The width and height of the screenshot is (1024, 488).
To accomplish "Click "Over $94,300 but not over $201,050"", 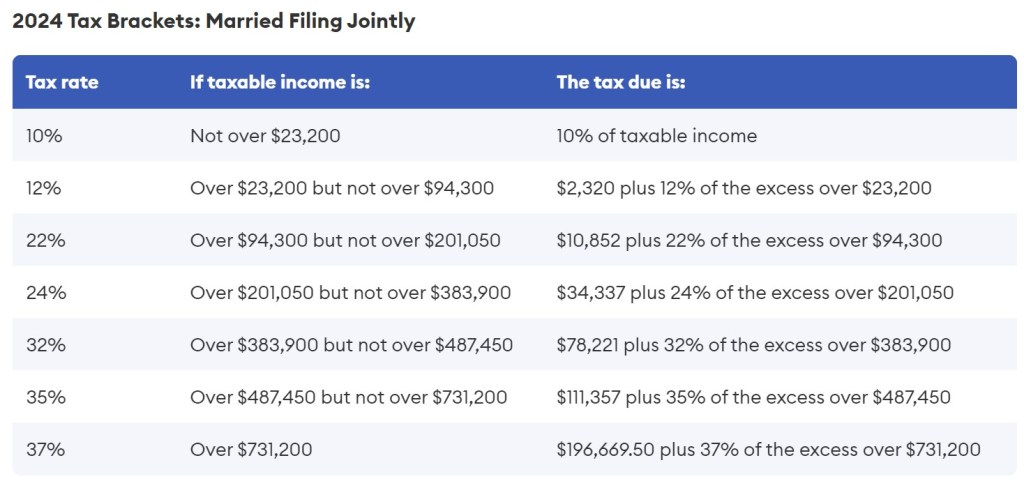I will (345, 240).
